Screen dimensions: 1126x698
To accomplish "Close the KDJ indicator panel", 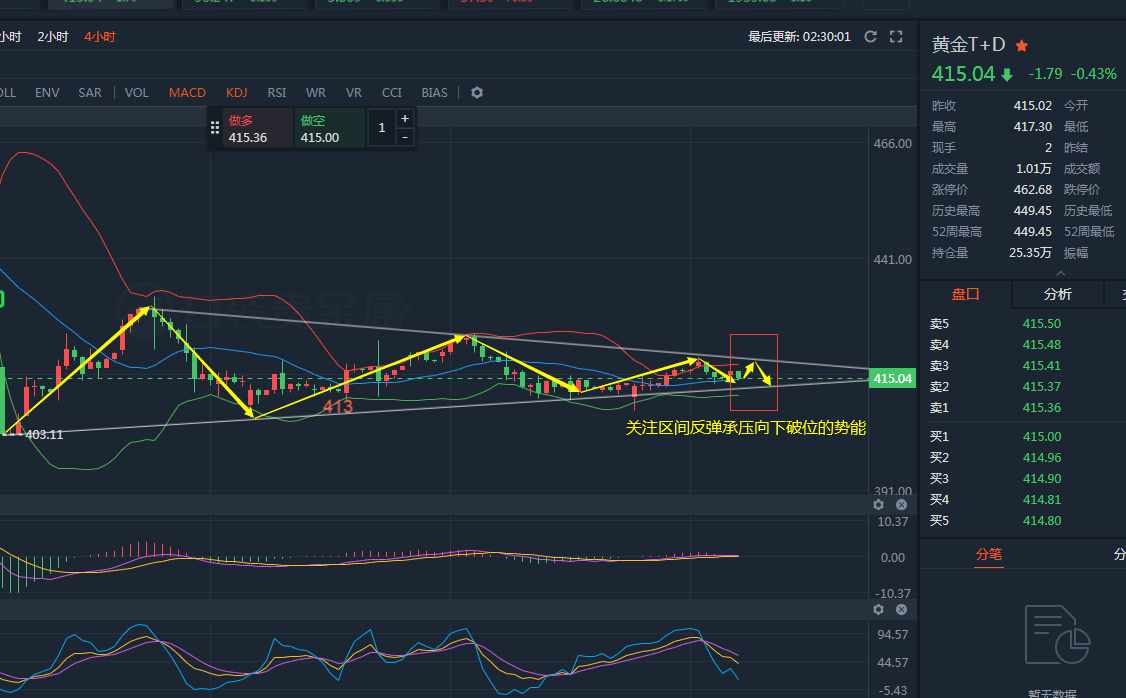I will tap(901, 610).
